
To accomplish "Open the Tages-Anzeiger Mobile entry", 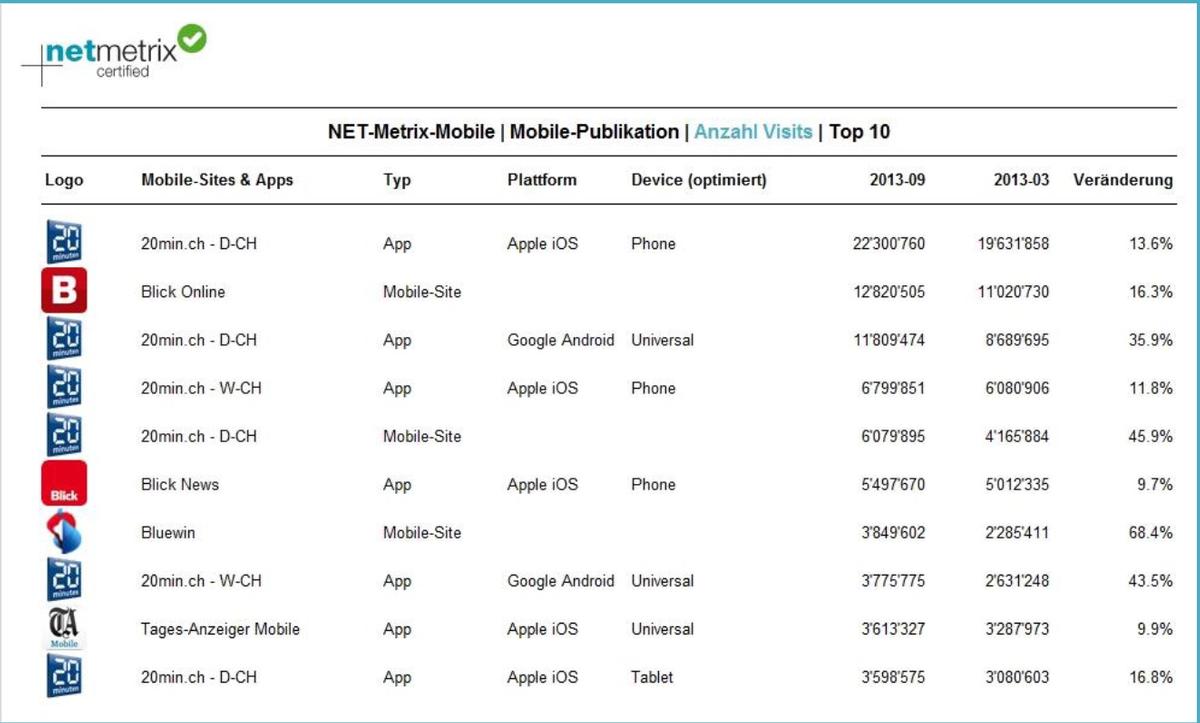I will (220, 629).
